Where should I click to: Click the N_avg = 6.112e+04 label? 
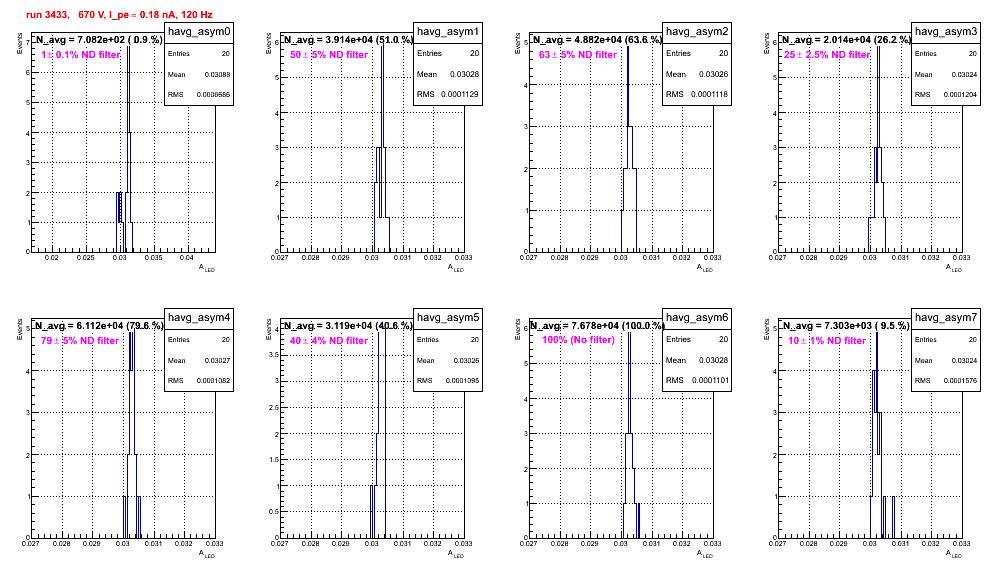[x=98, y=325]
